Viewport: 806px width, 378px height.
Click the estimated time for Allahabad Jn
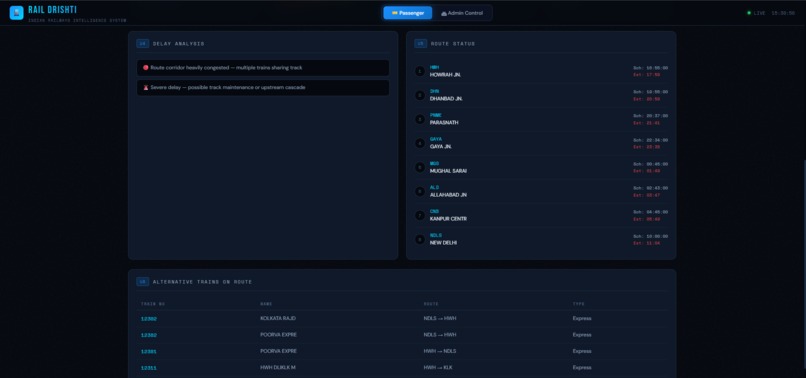[647, 195]
